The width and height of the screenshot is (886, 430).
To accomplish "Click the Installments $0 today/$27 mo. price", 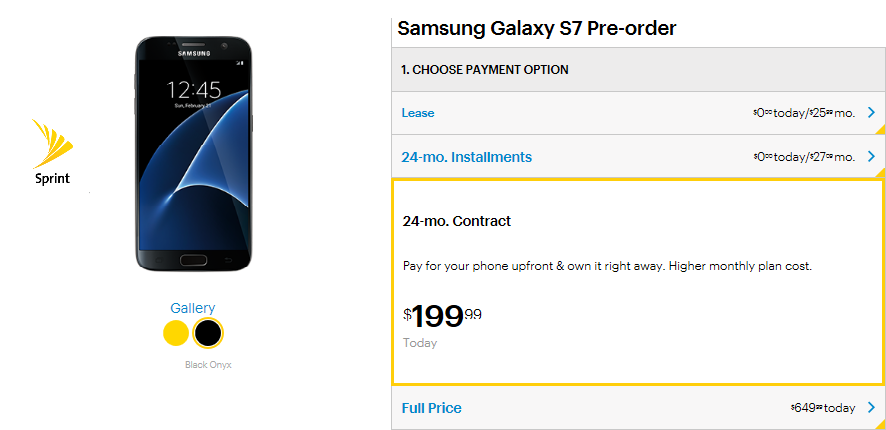I will [x=804, y=157].
